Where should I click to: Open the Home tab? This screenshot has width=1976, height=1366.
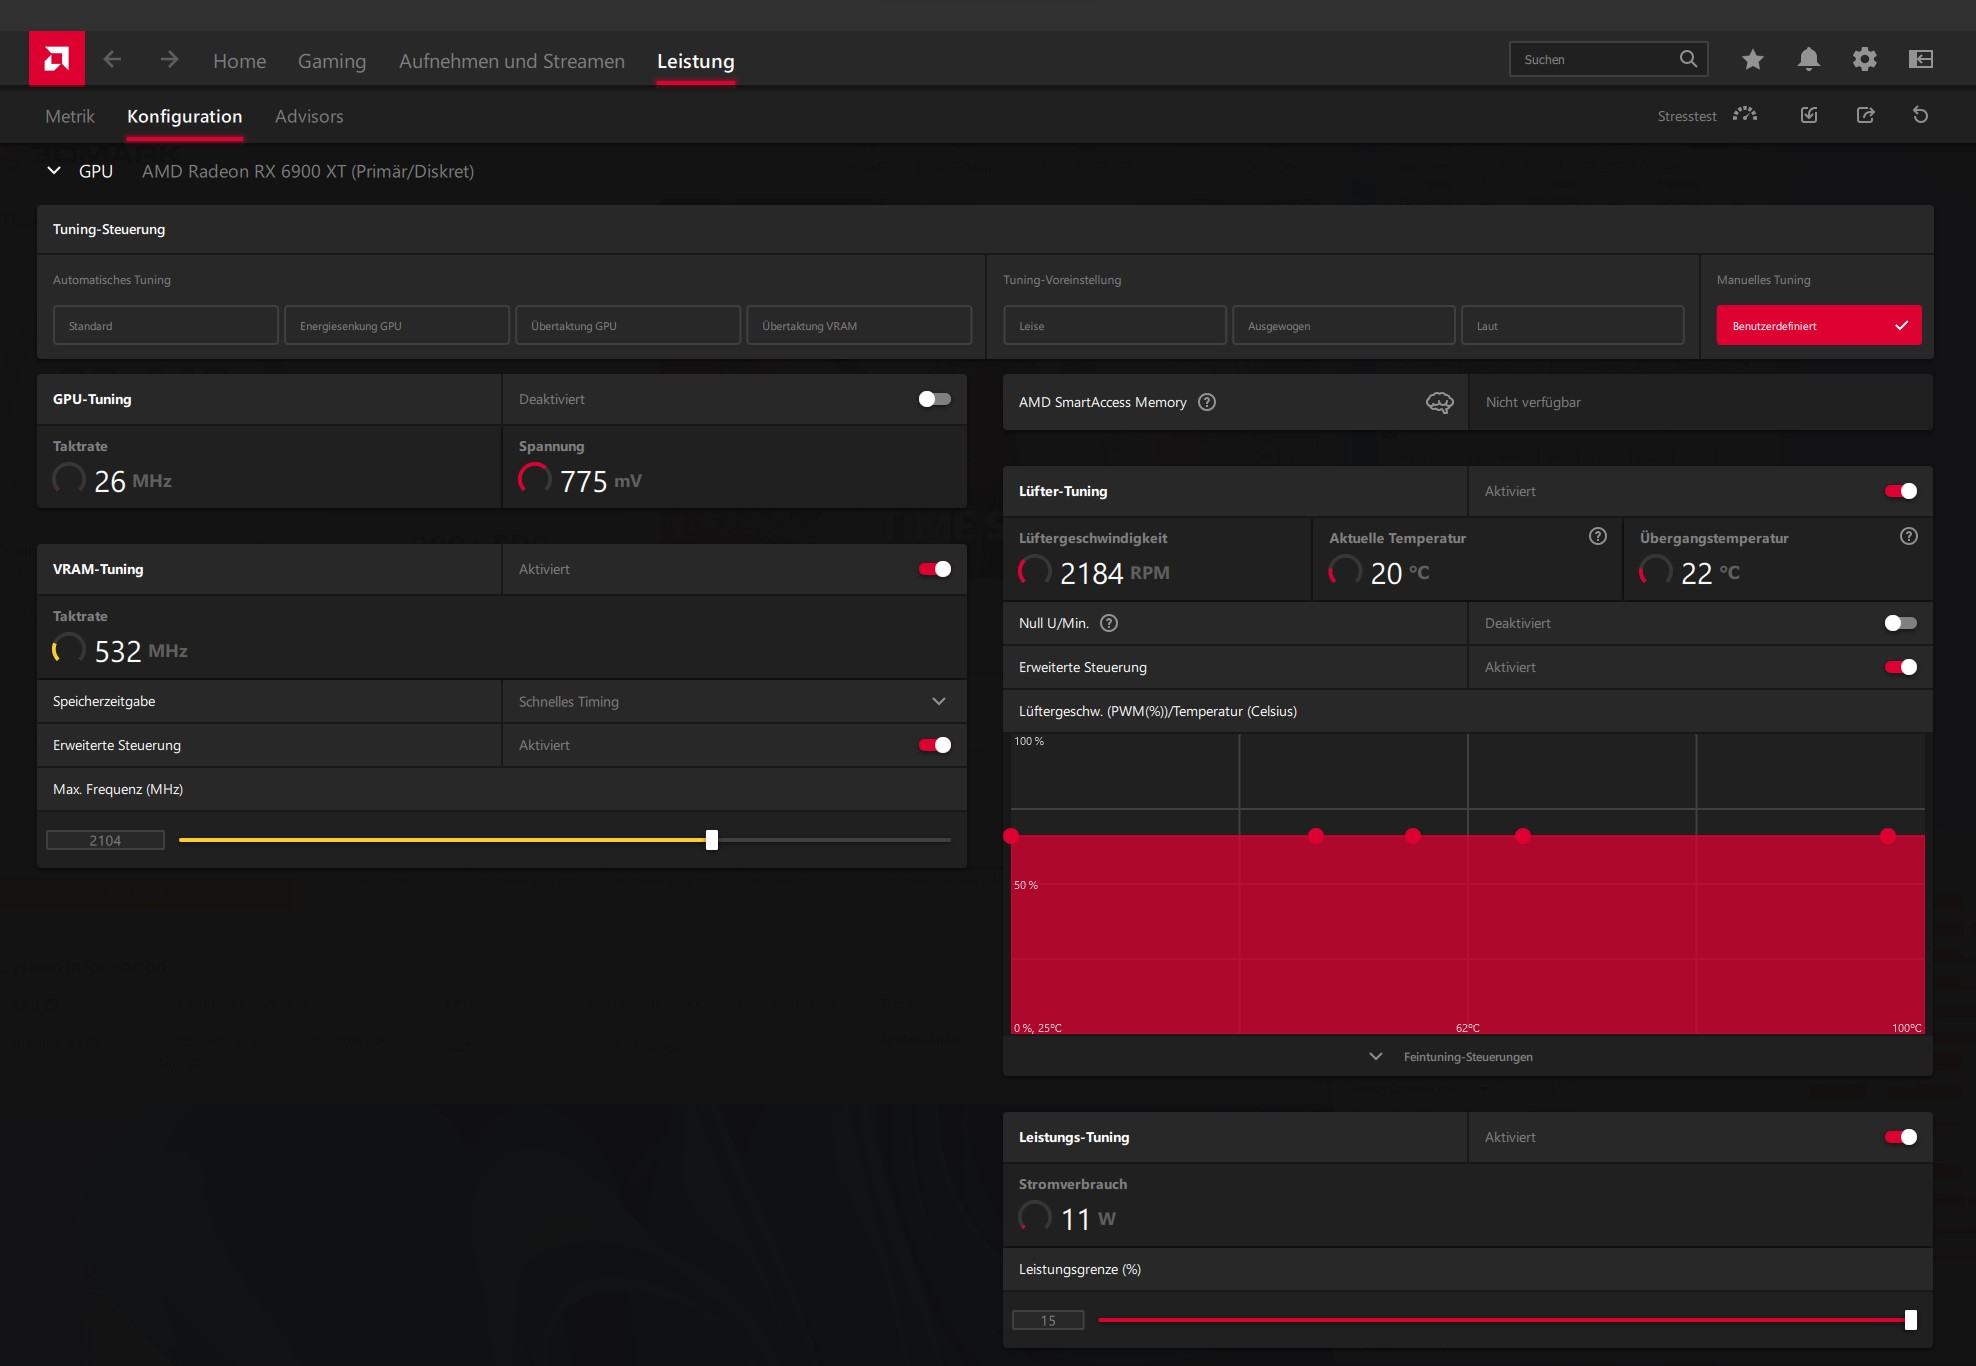(x=239, y=61)
